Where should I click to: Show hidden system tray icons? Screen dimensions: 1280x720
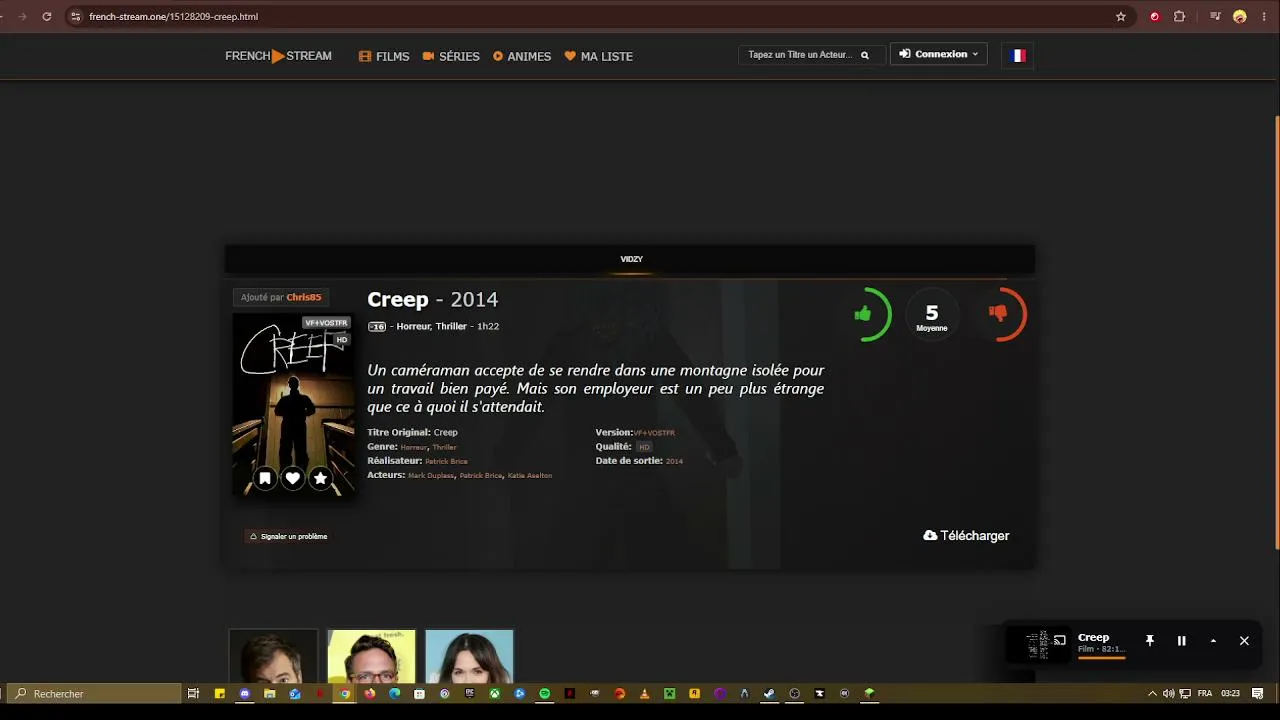(x=1152, y=693)
